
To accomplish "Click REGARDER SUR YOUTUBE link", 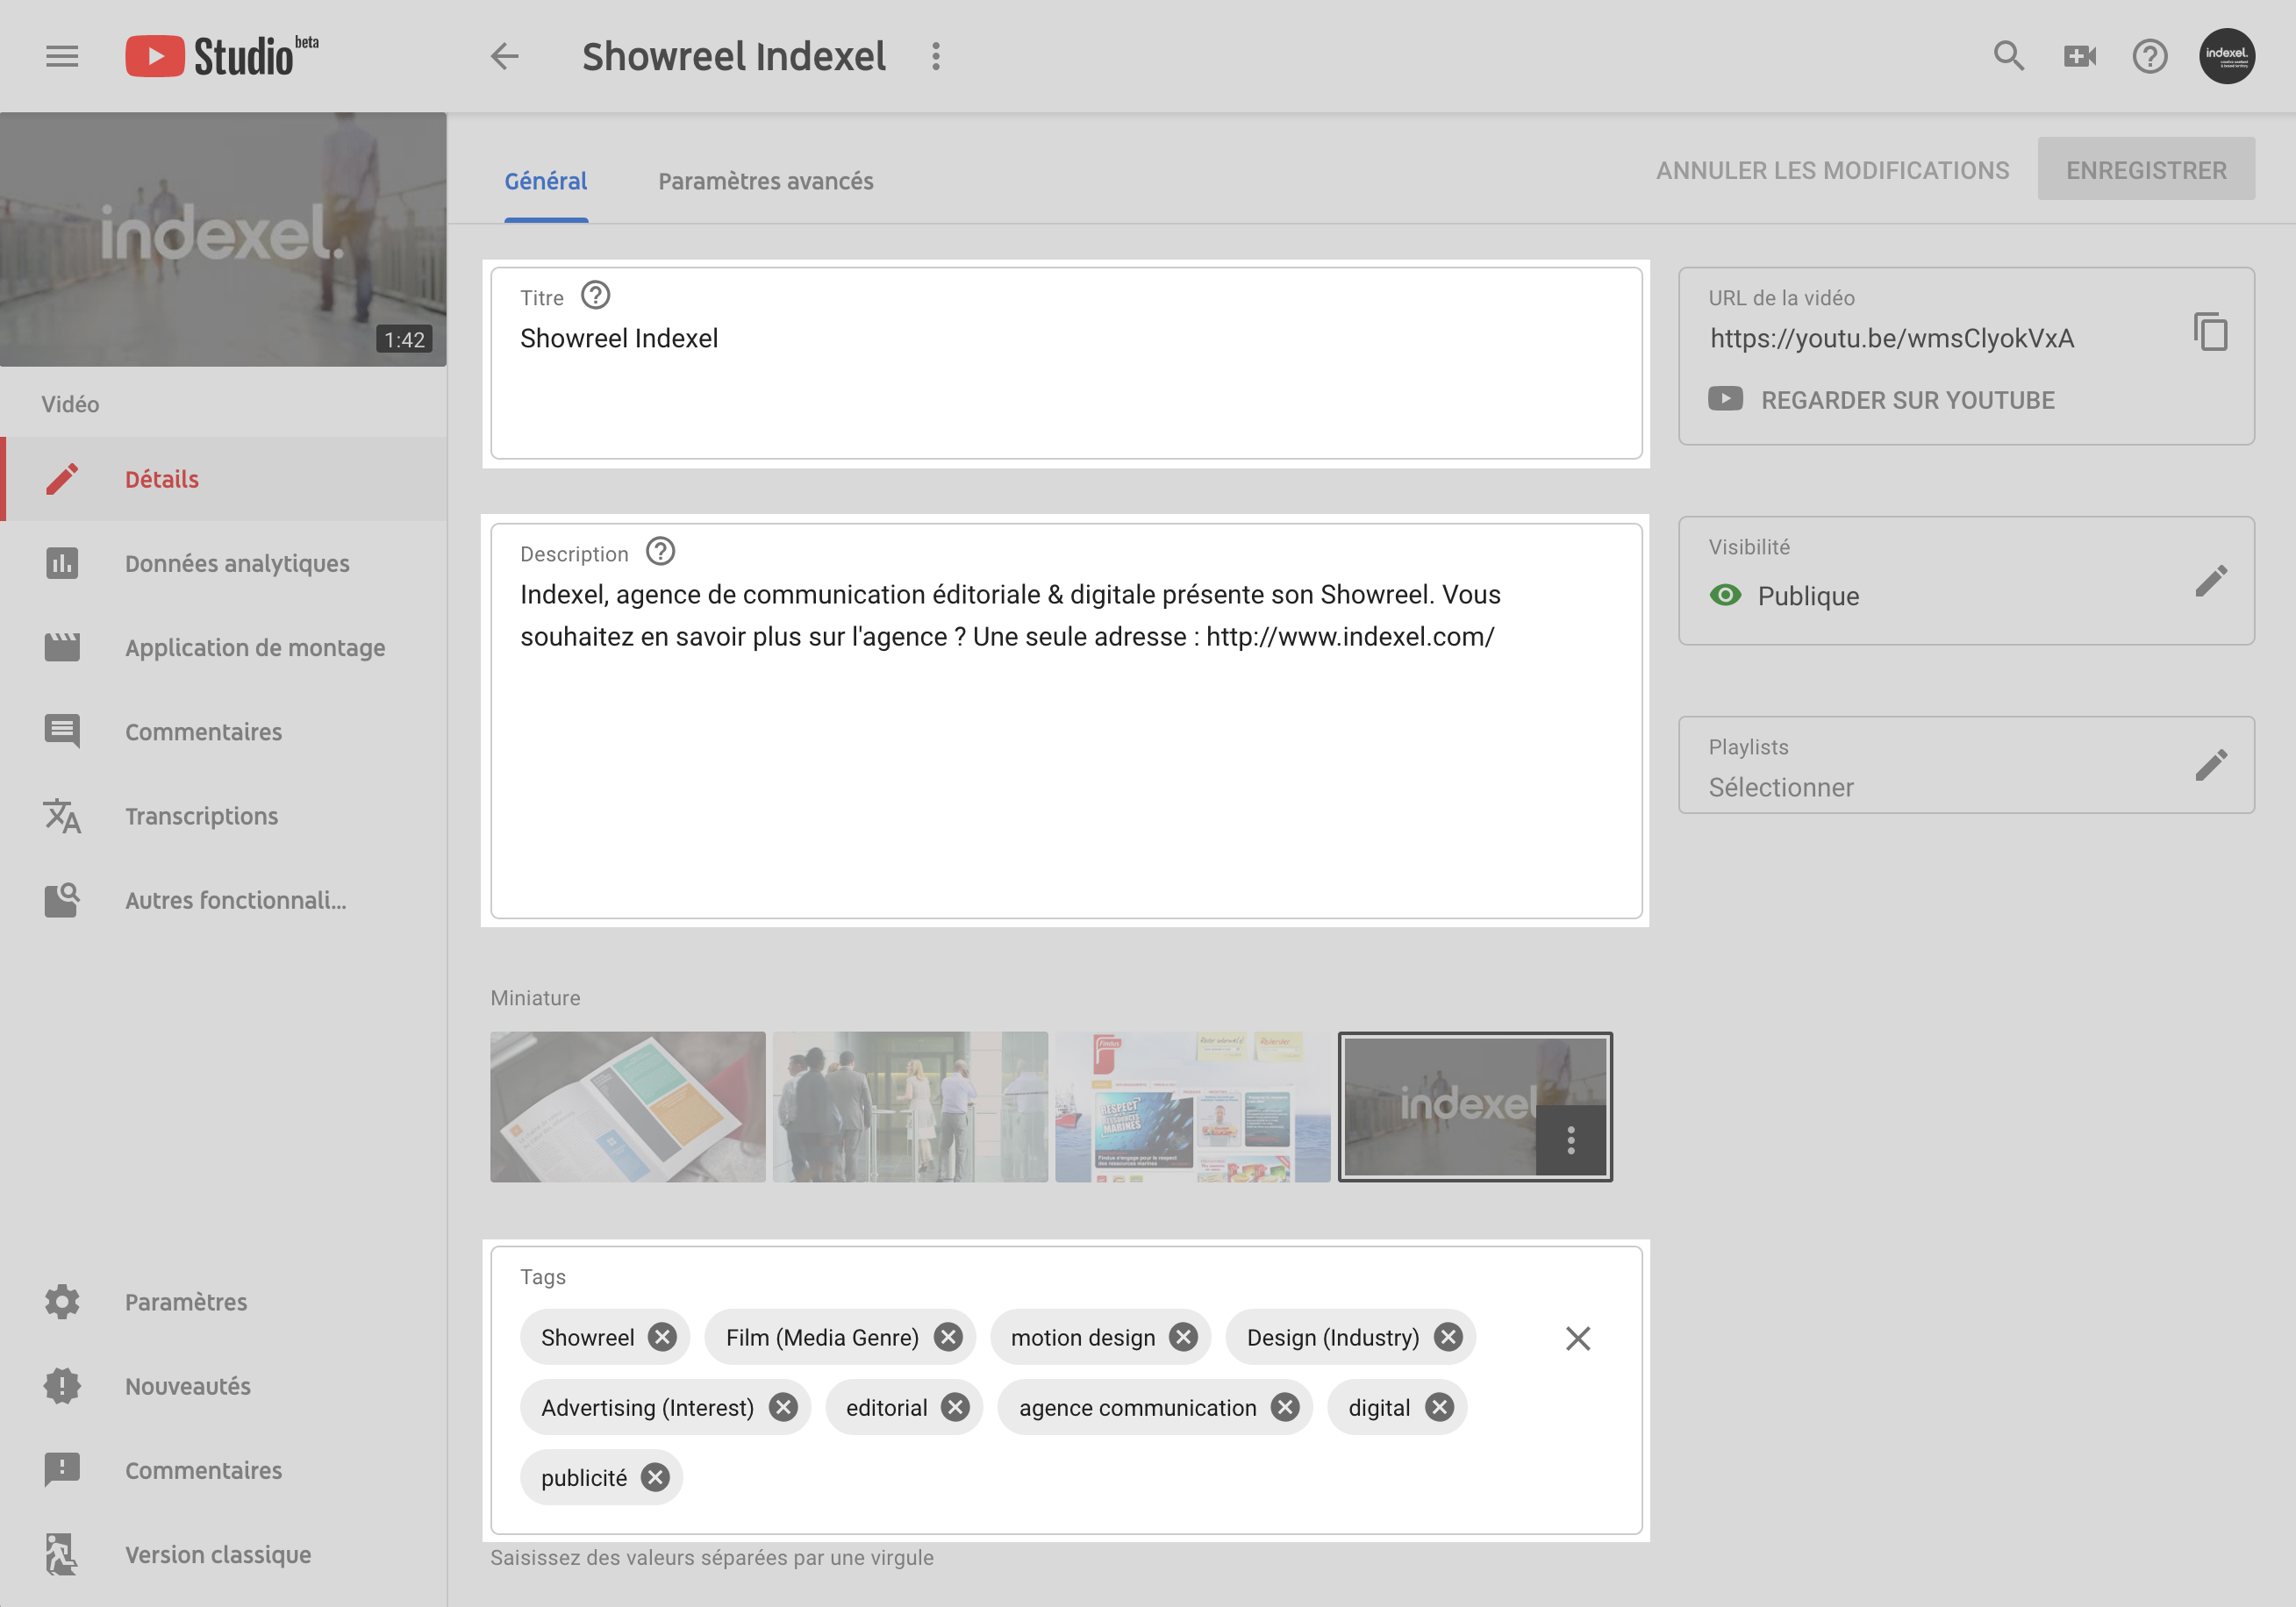I will pos(1881,400).
